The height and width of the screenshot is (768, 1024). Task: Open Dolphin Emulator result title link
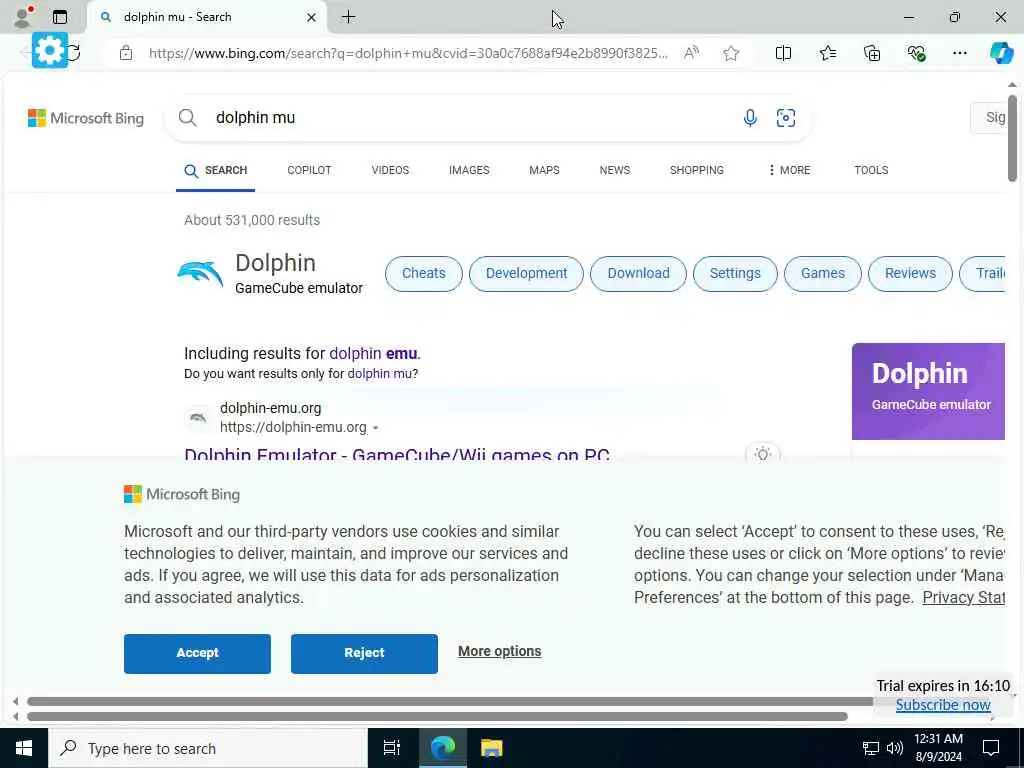tap(397, 455)
